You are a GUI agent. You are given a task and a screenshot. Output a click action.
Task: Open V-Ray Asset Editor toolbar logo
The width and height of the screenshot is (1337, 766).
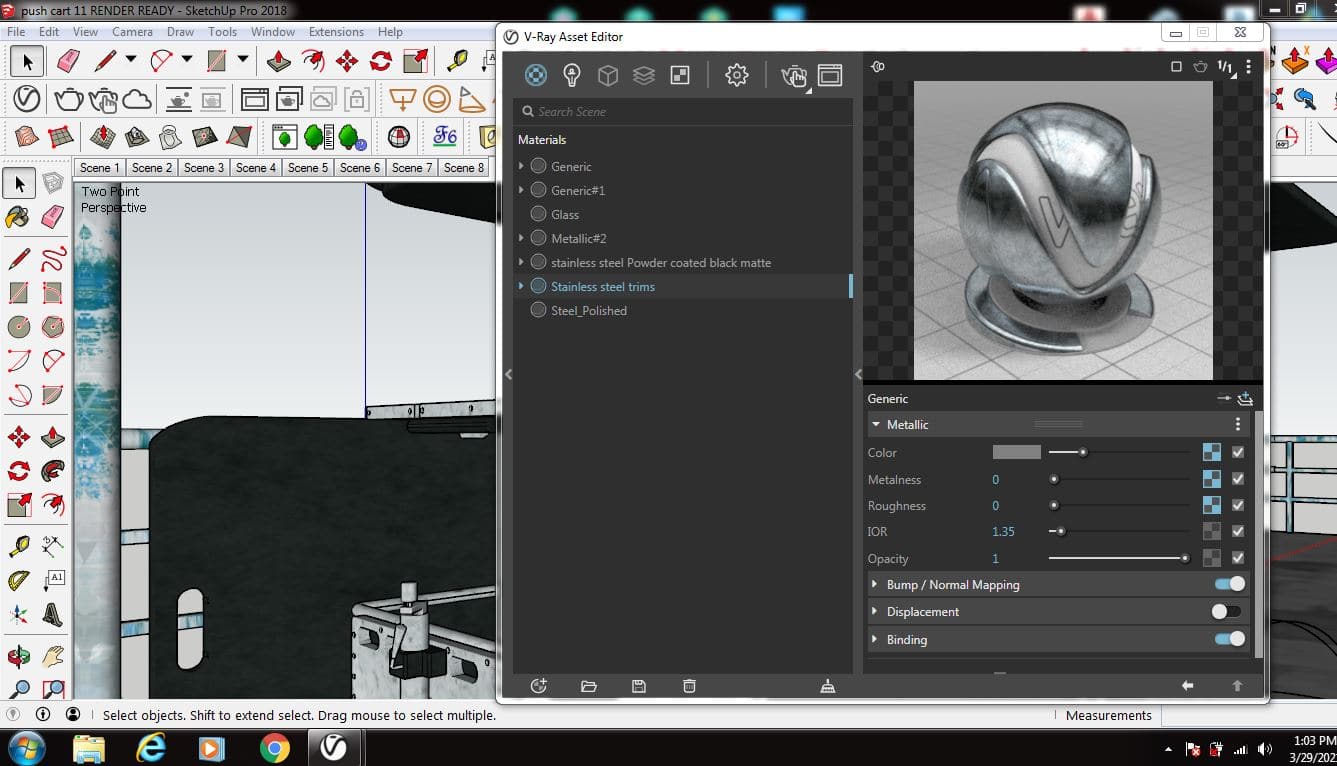(x=27, y=99)
